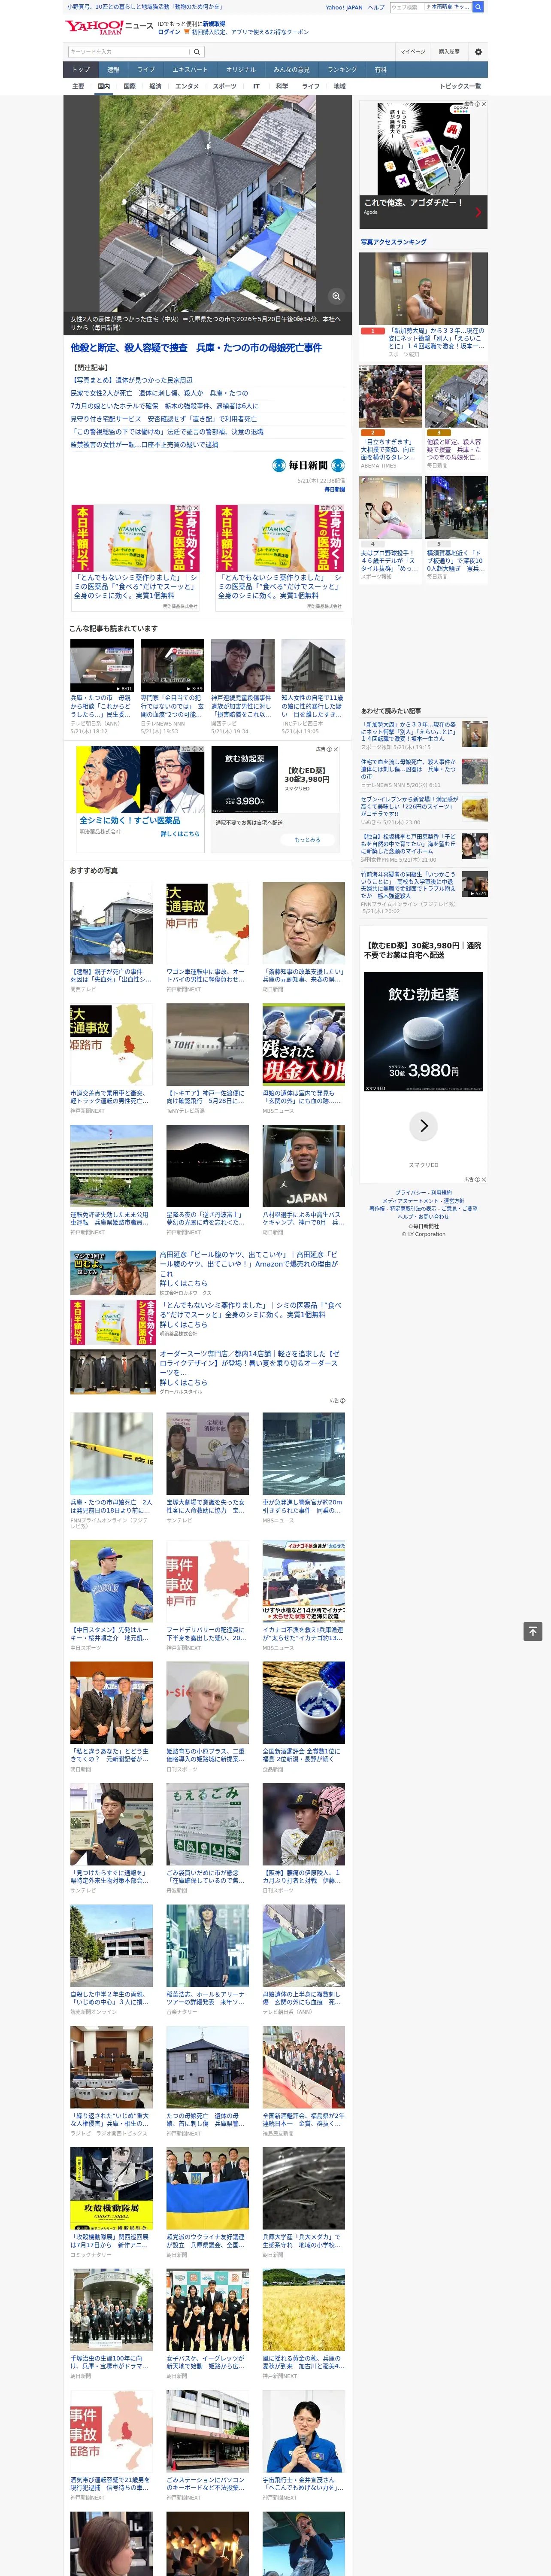Open the ライブ tab in blue bar
Image resolution: width=551 pixels, height=2576 pixels.
coord(146,70)
